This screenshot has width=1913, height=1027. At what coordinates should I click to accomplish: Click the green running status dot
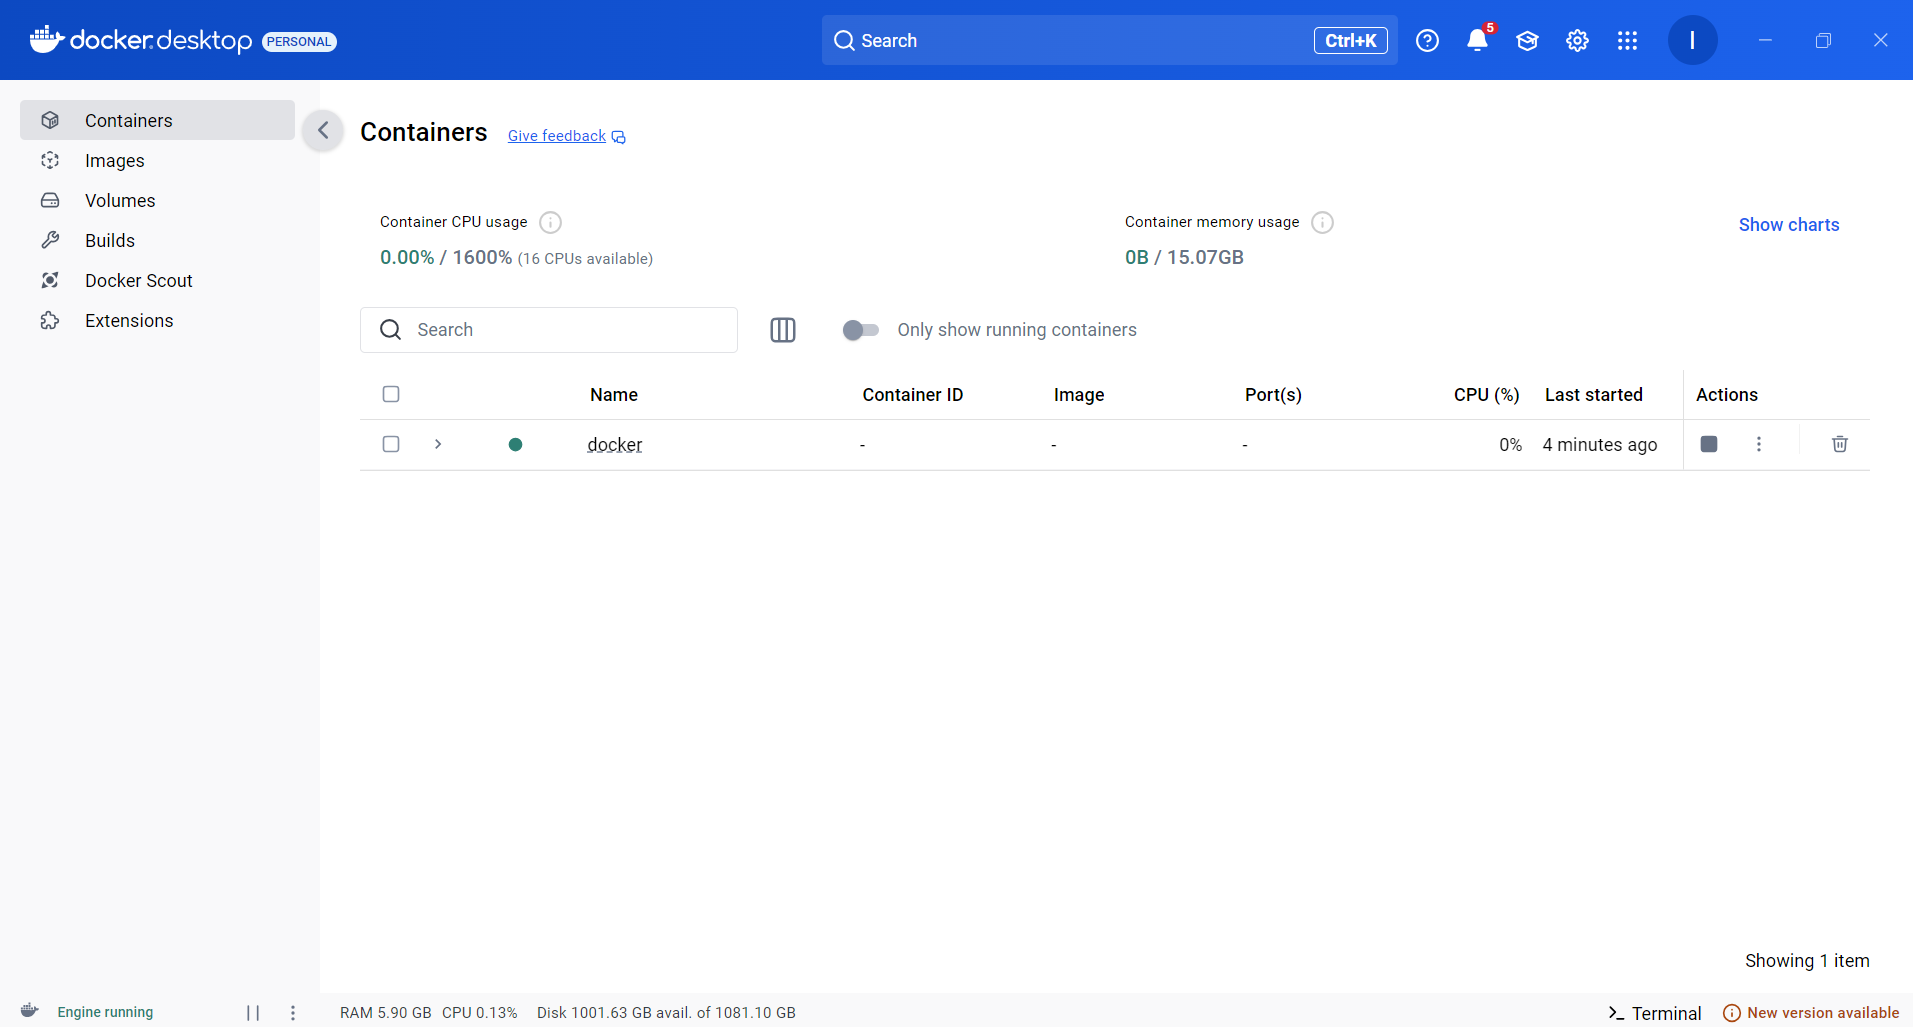point(515,444)
